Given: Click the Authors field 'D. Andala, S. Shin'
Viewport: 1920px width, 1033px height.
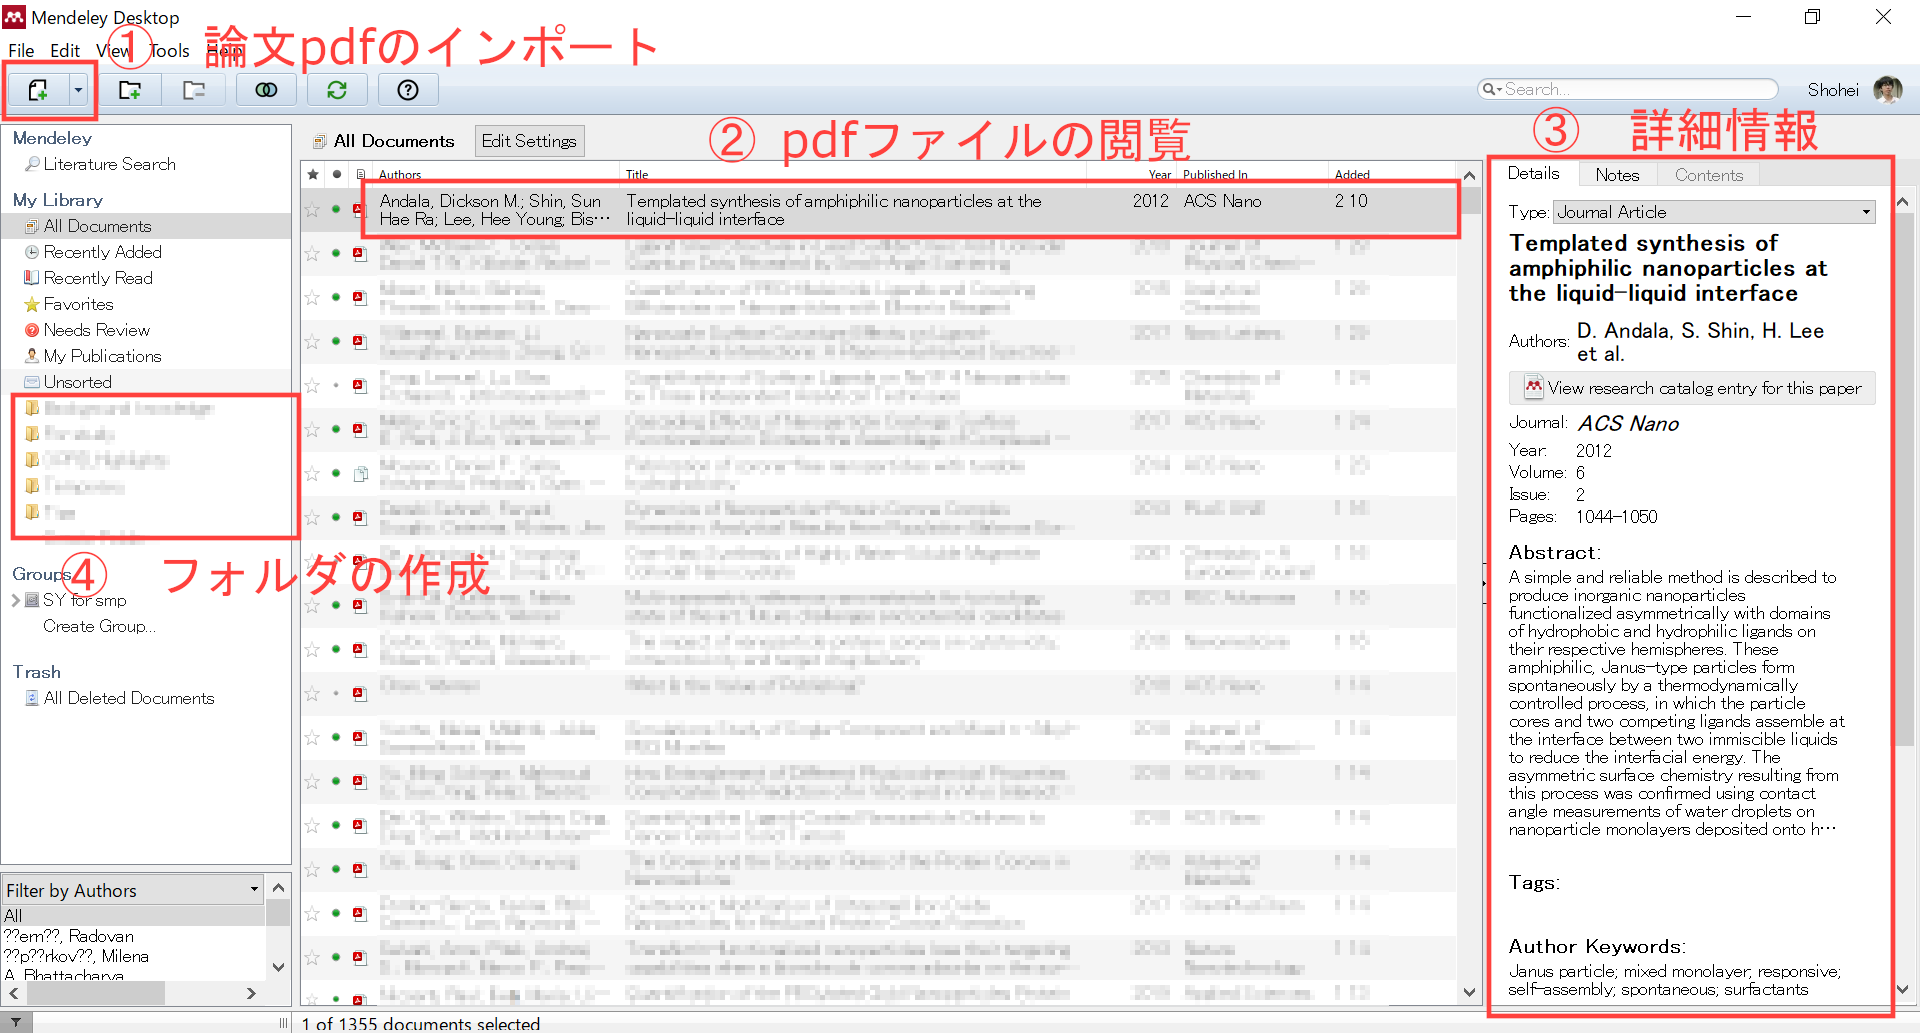Looking at the screenshot, I should click(1700, 342).
